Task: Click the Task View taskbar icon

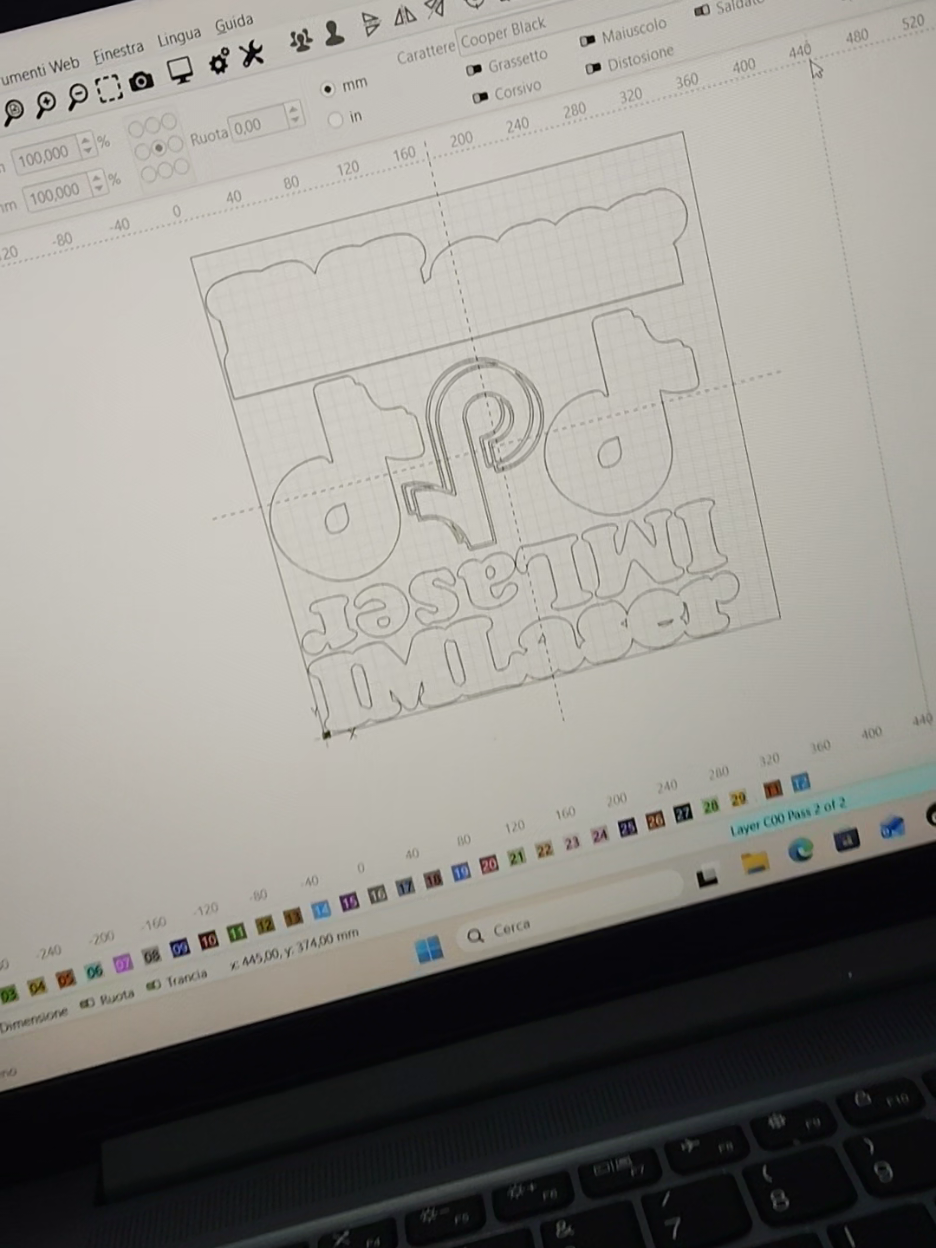Action: tap(708, 877)
